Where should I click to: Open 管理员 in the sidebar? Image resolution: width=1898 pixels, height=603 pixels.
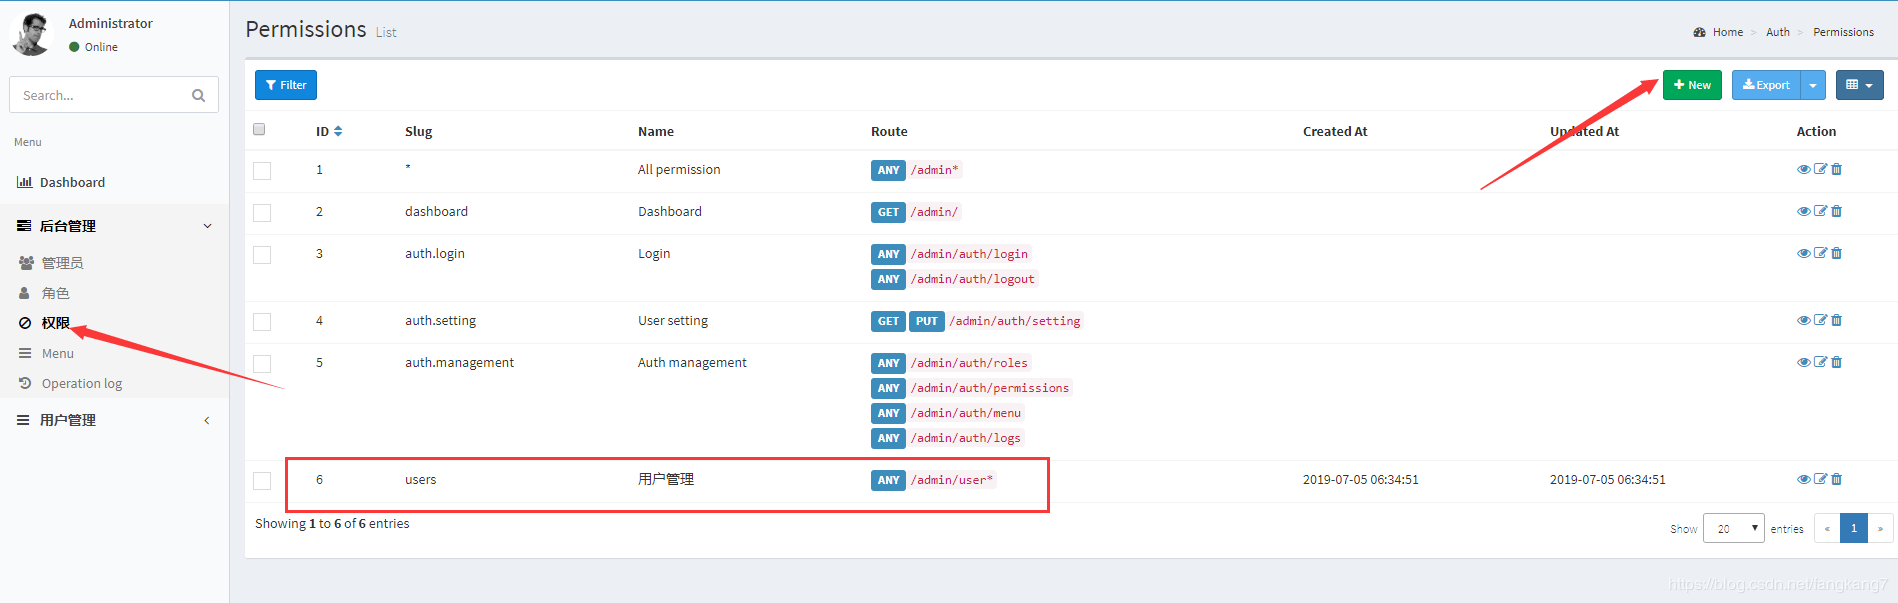tap(114, 263)
